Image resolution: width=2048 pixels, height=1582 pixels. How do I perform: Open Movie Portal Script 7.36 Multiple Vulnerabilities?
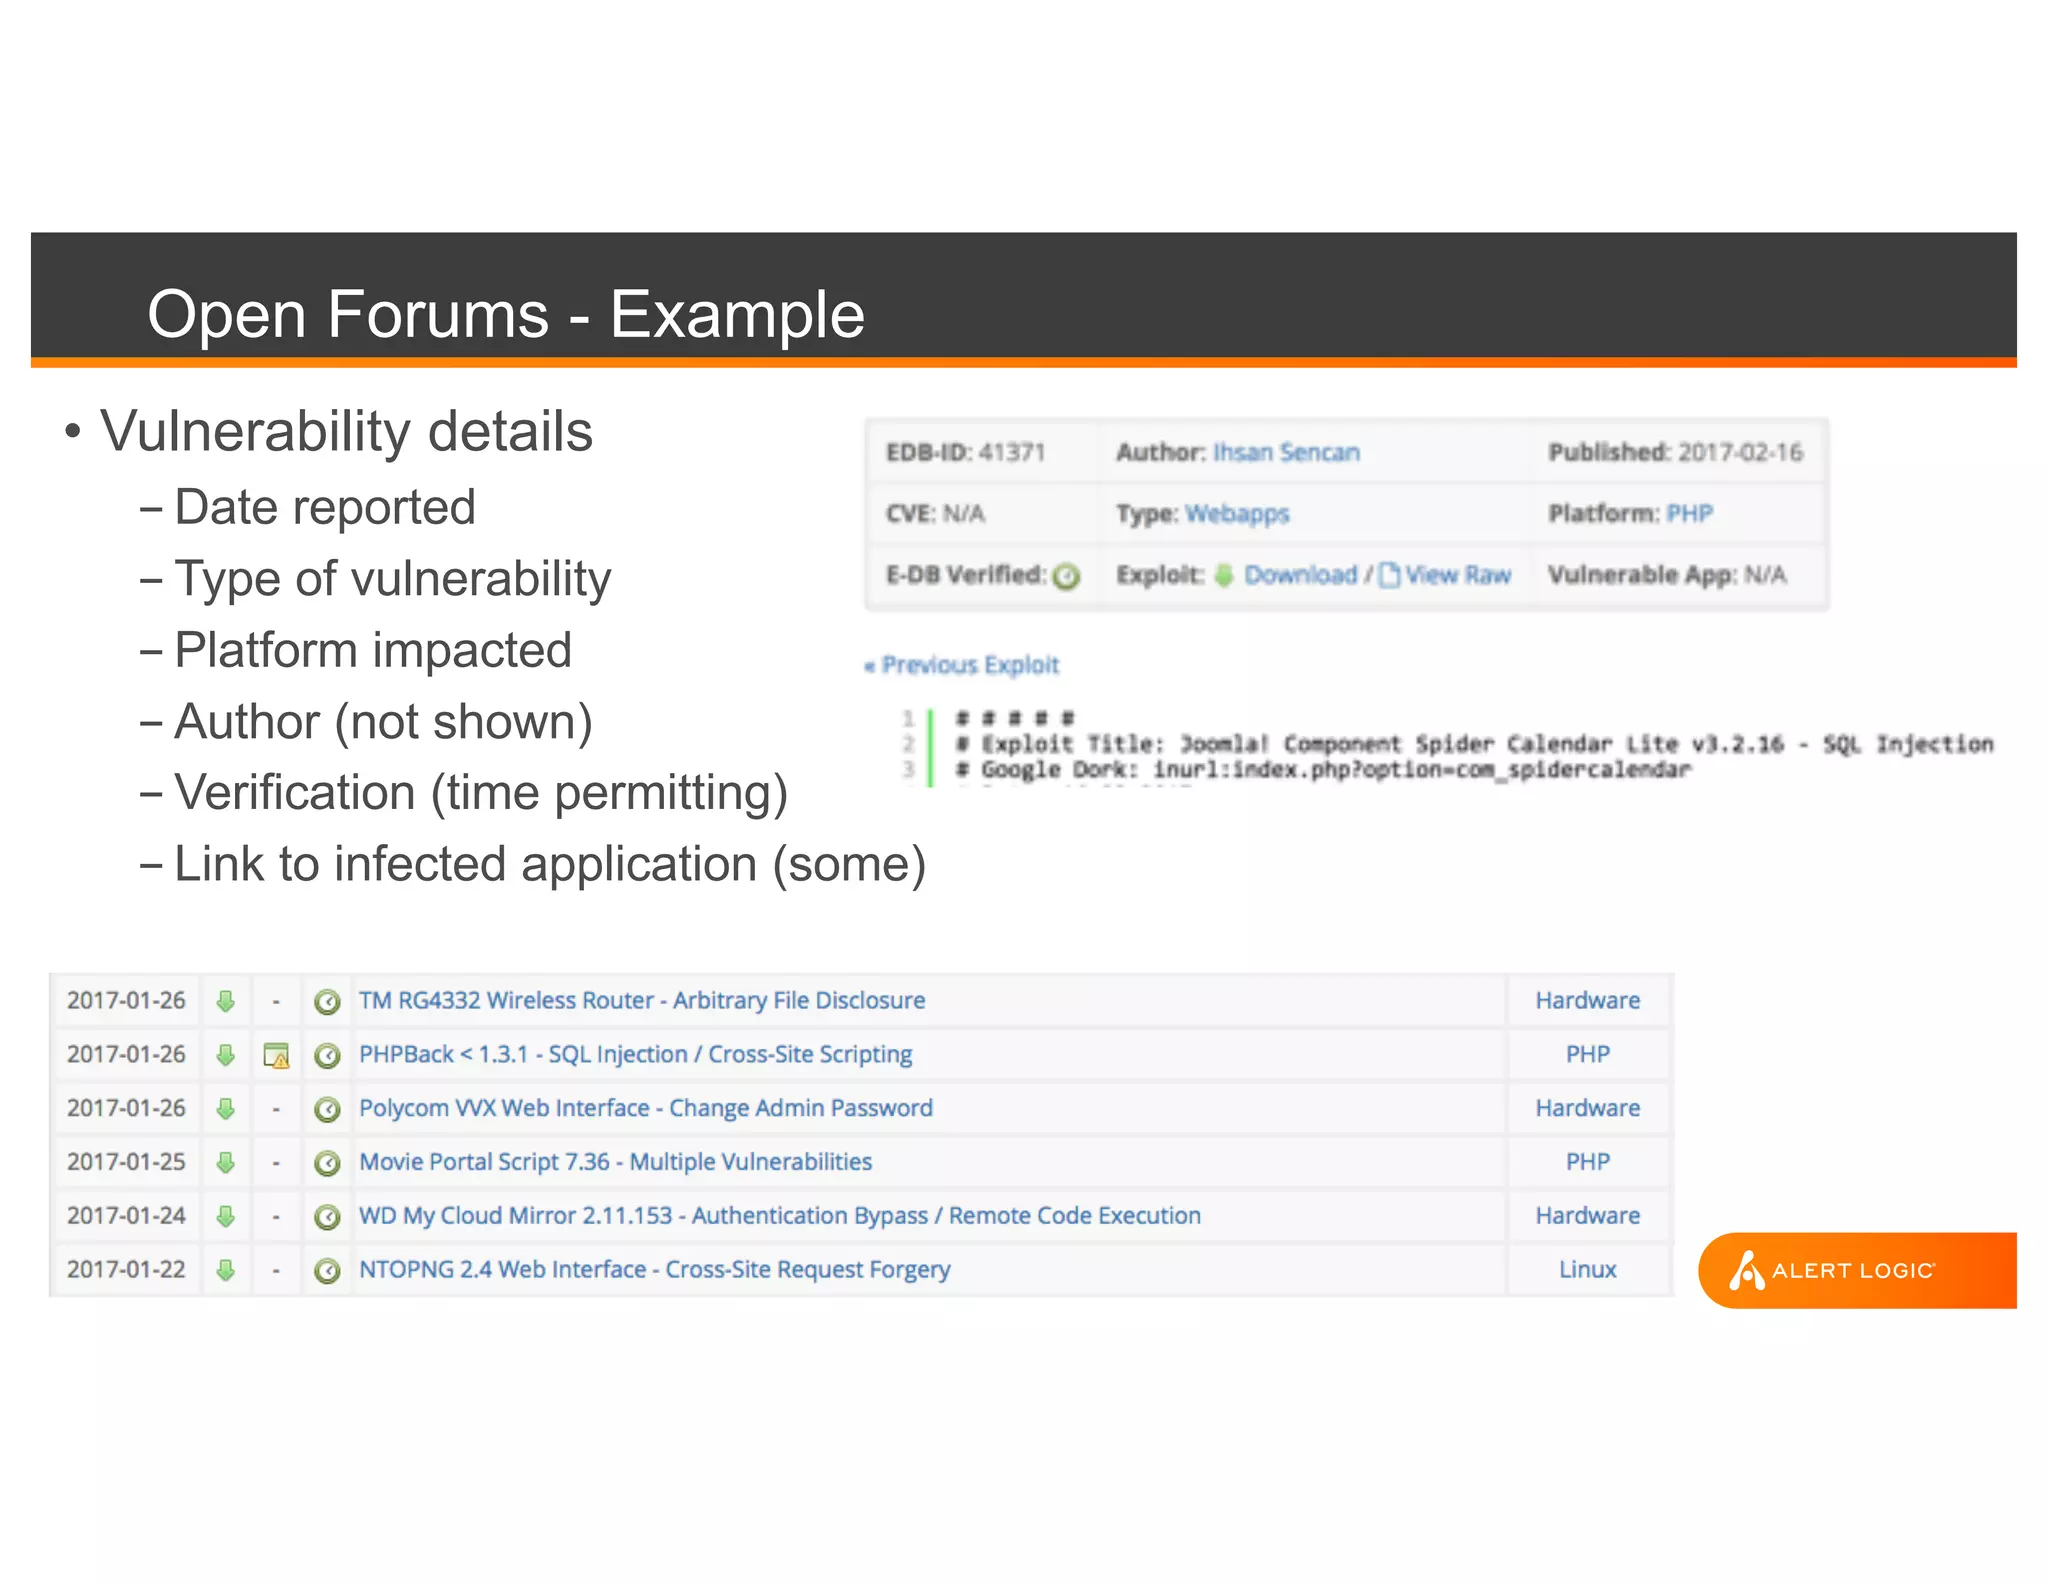click(616, 1162)
